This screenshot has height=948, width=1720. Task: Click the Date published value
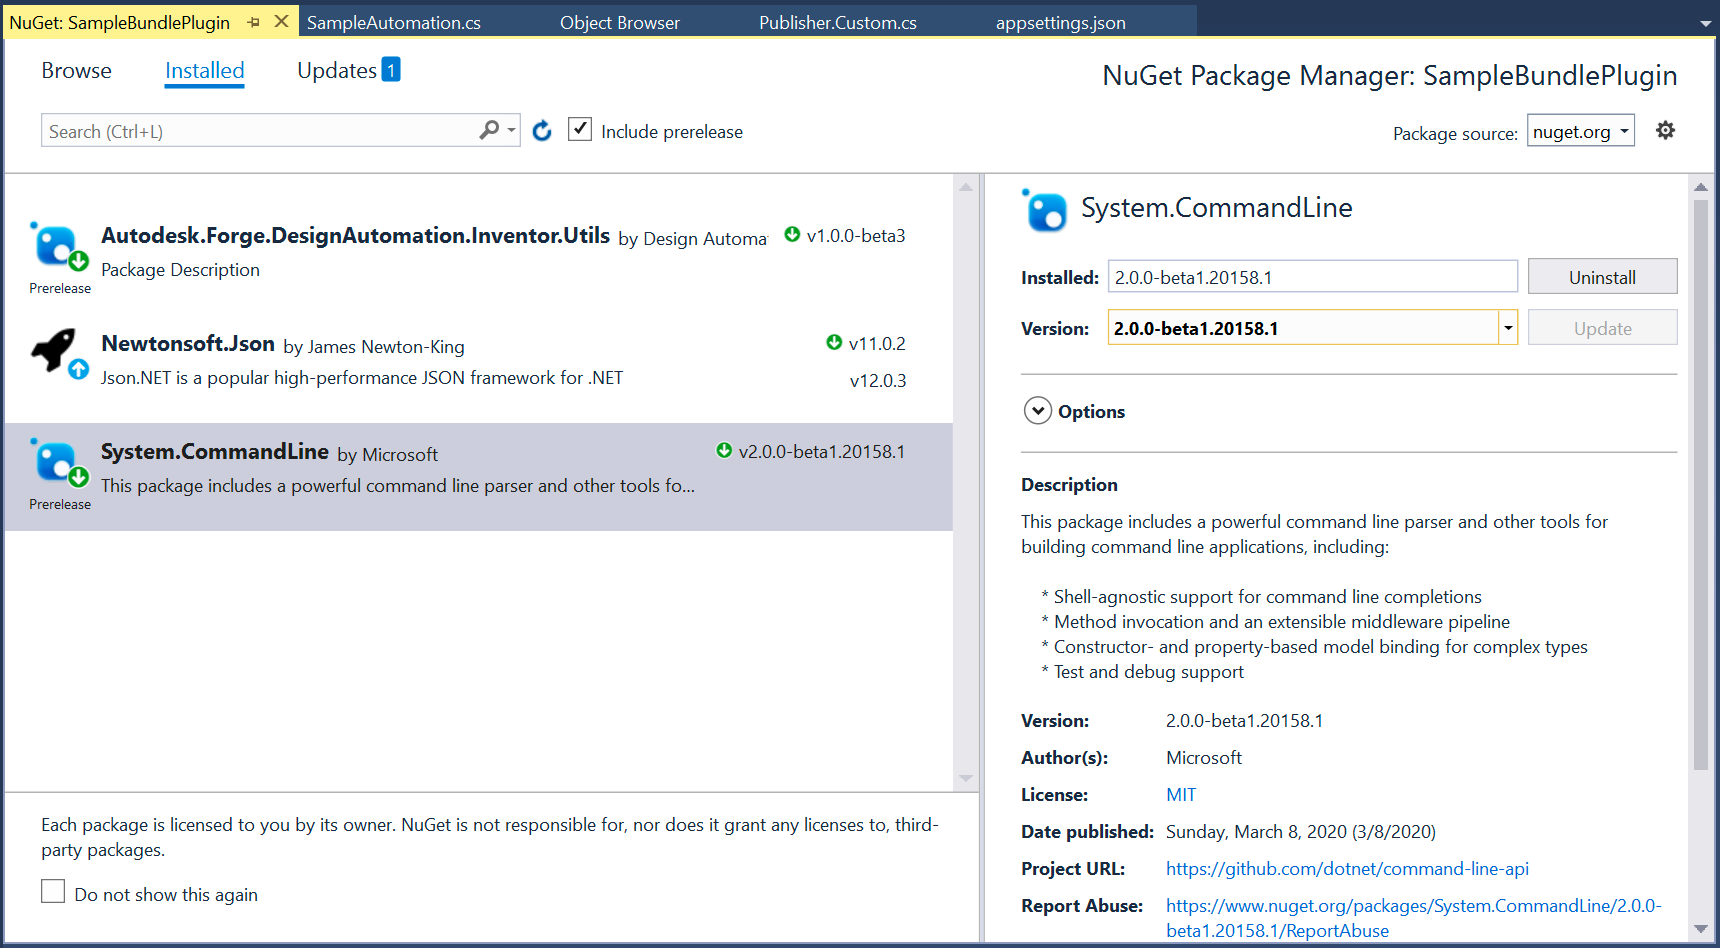tap(1300, 831)
